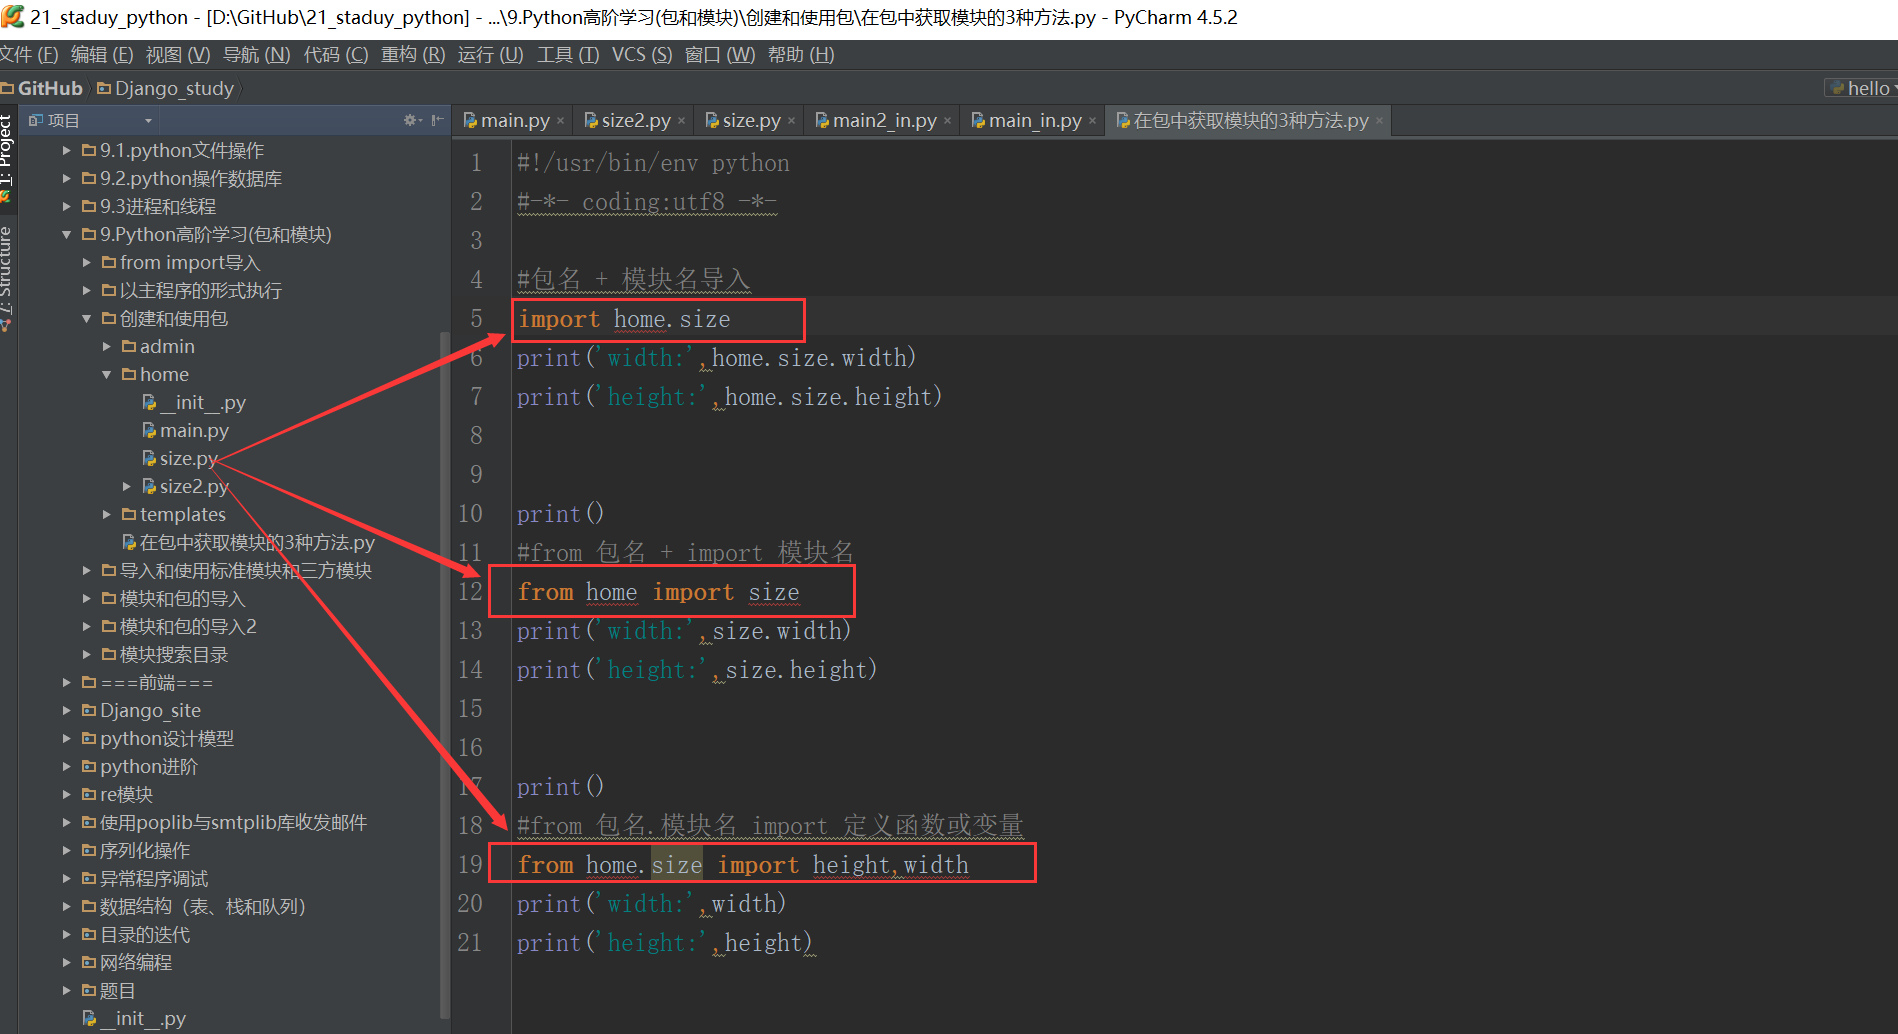The width and height of the screenshot is (1898, 1034).
Task: Open the 重构 (R) menu
Action: click(x=413, y=55)
